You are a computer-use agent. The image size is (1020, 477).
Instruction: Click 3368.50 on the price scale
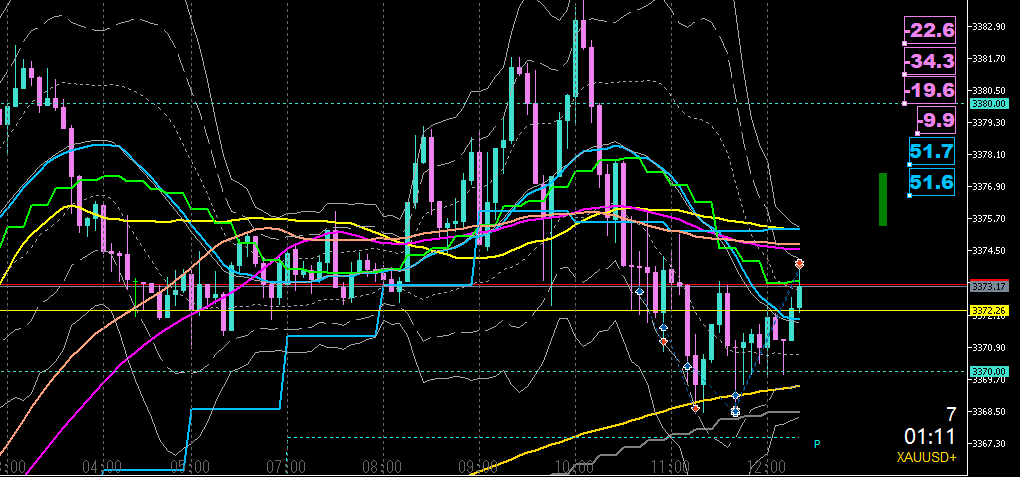point(989,411)
